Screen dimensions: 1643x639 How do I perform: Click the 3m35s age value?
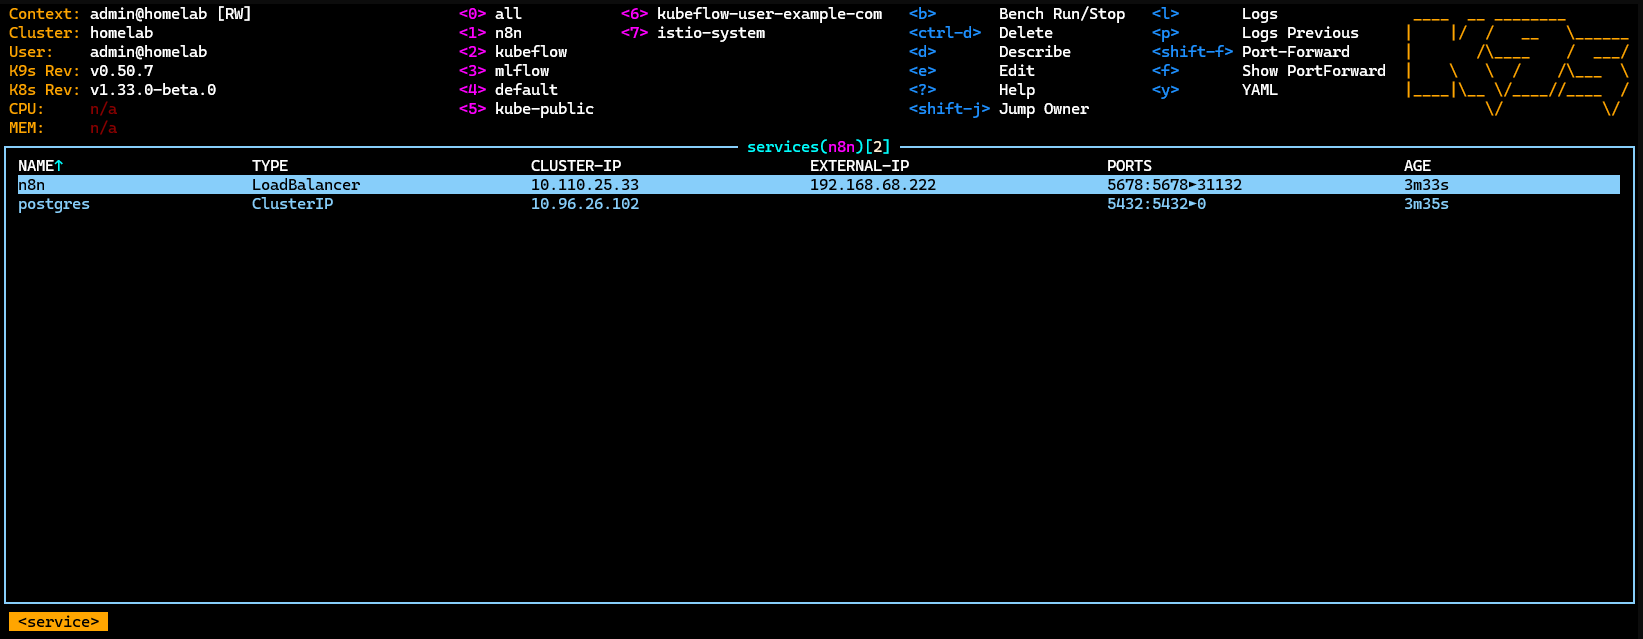pos(1427,204)
